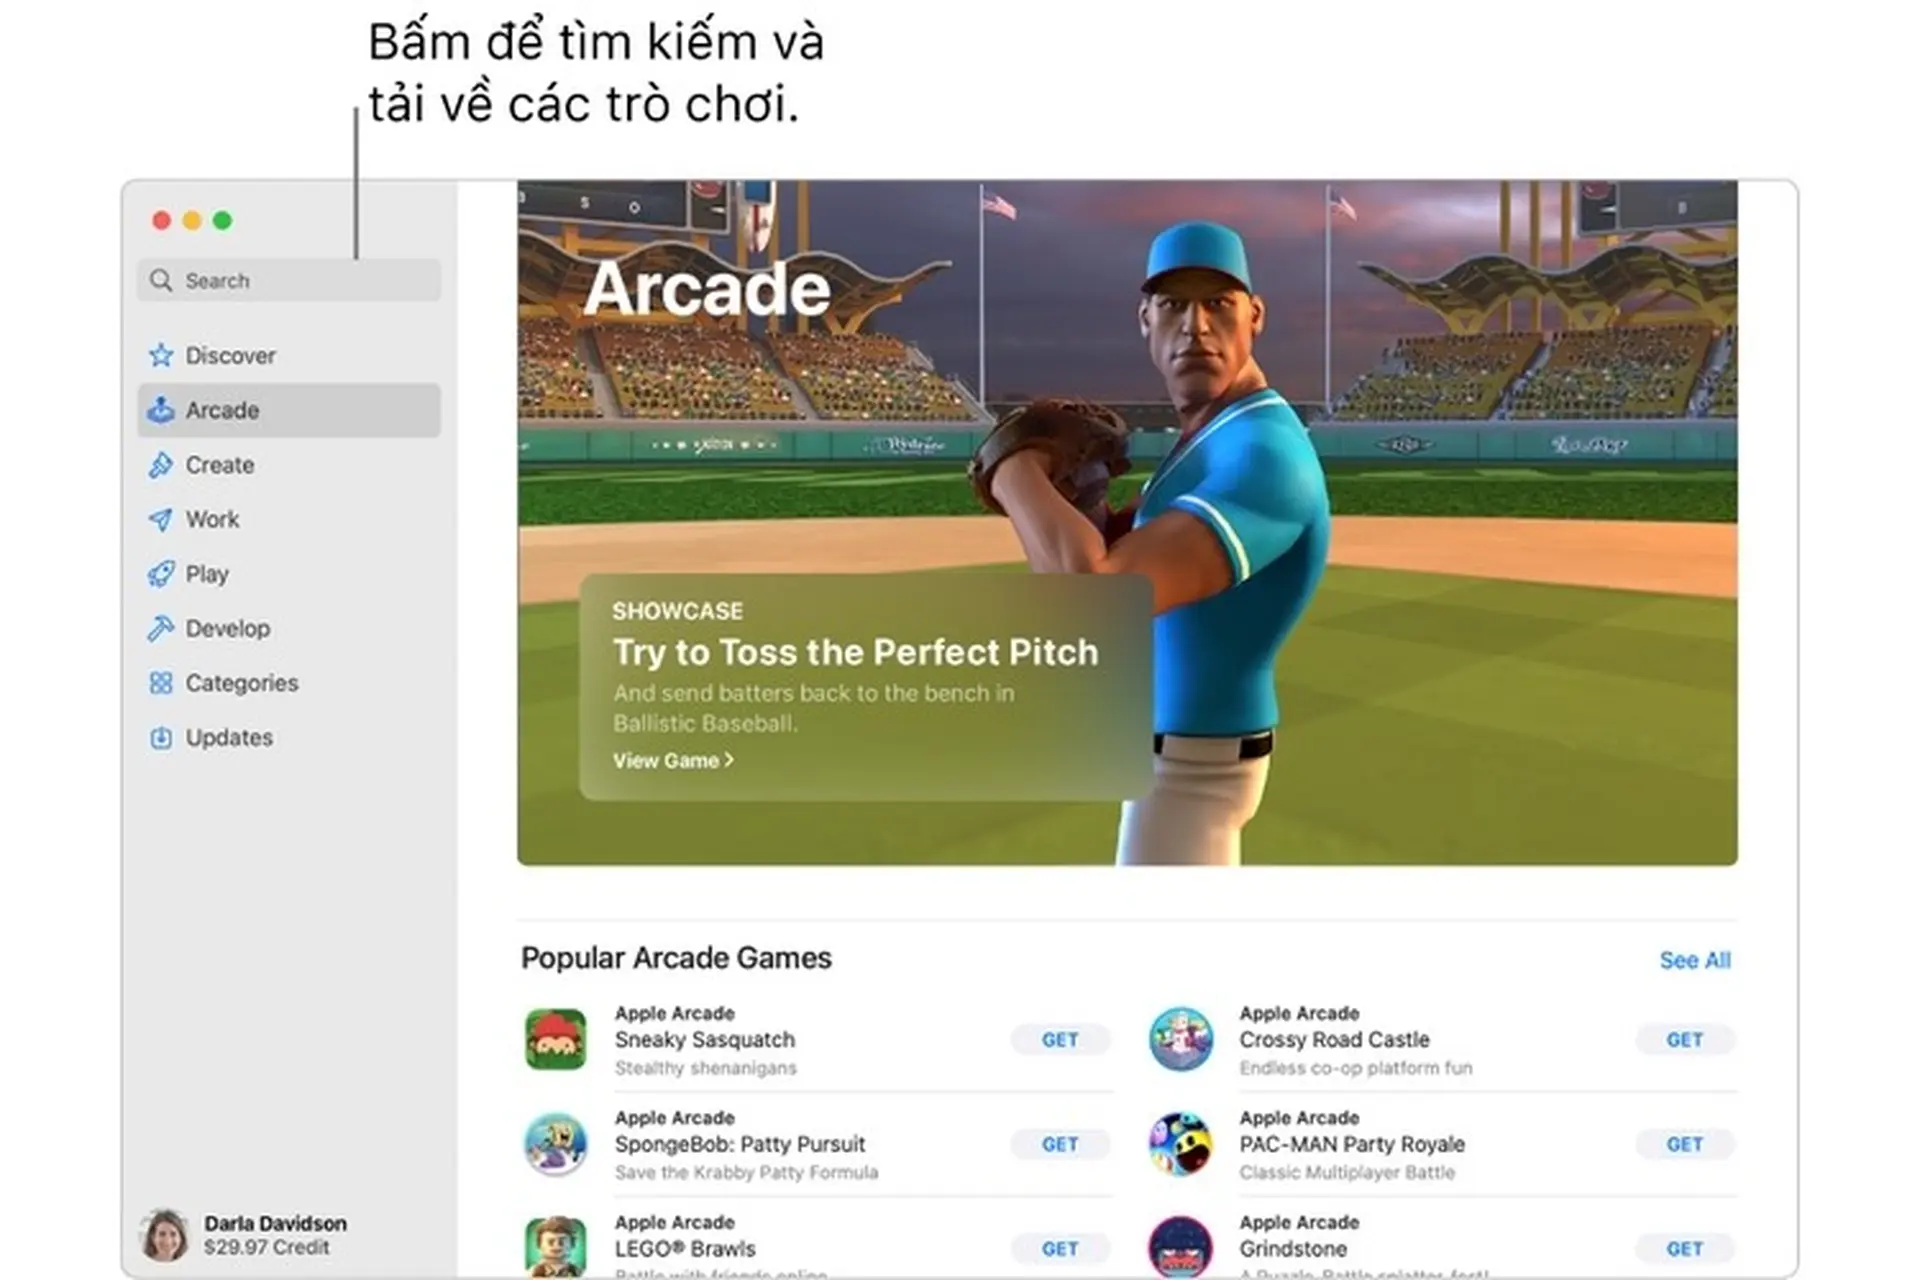This screenshot has width=1920, height=1280.
Task: Open PAC-MAN Party Royale app icon
Action: pyautogui.click(x=1180, y=1144)
